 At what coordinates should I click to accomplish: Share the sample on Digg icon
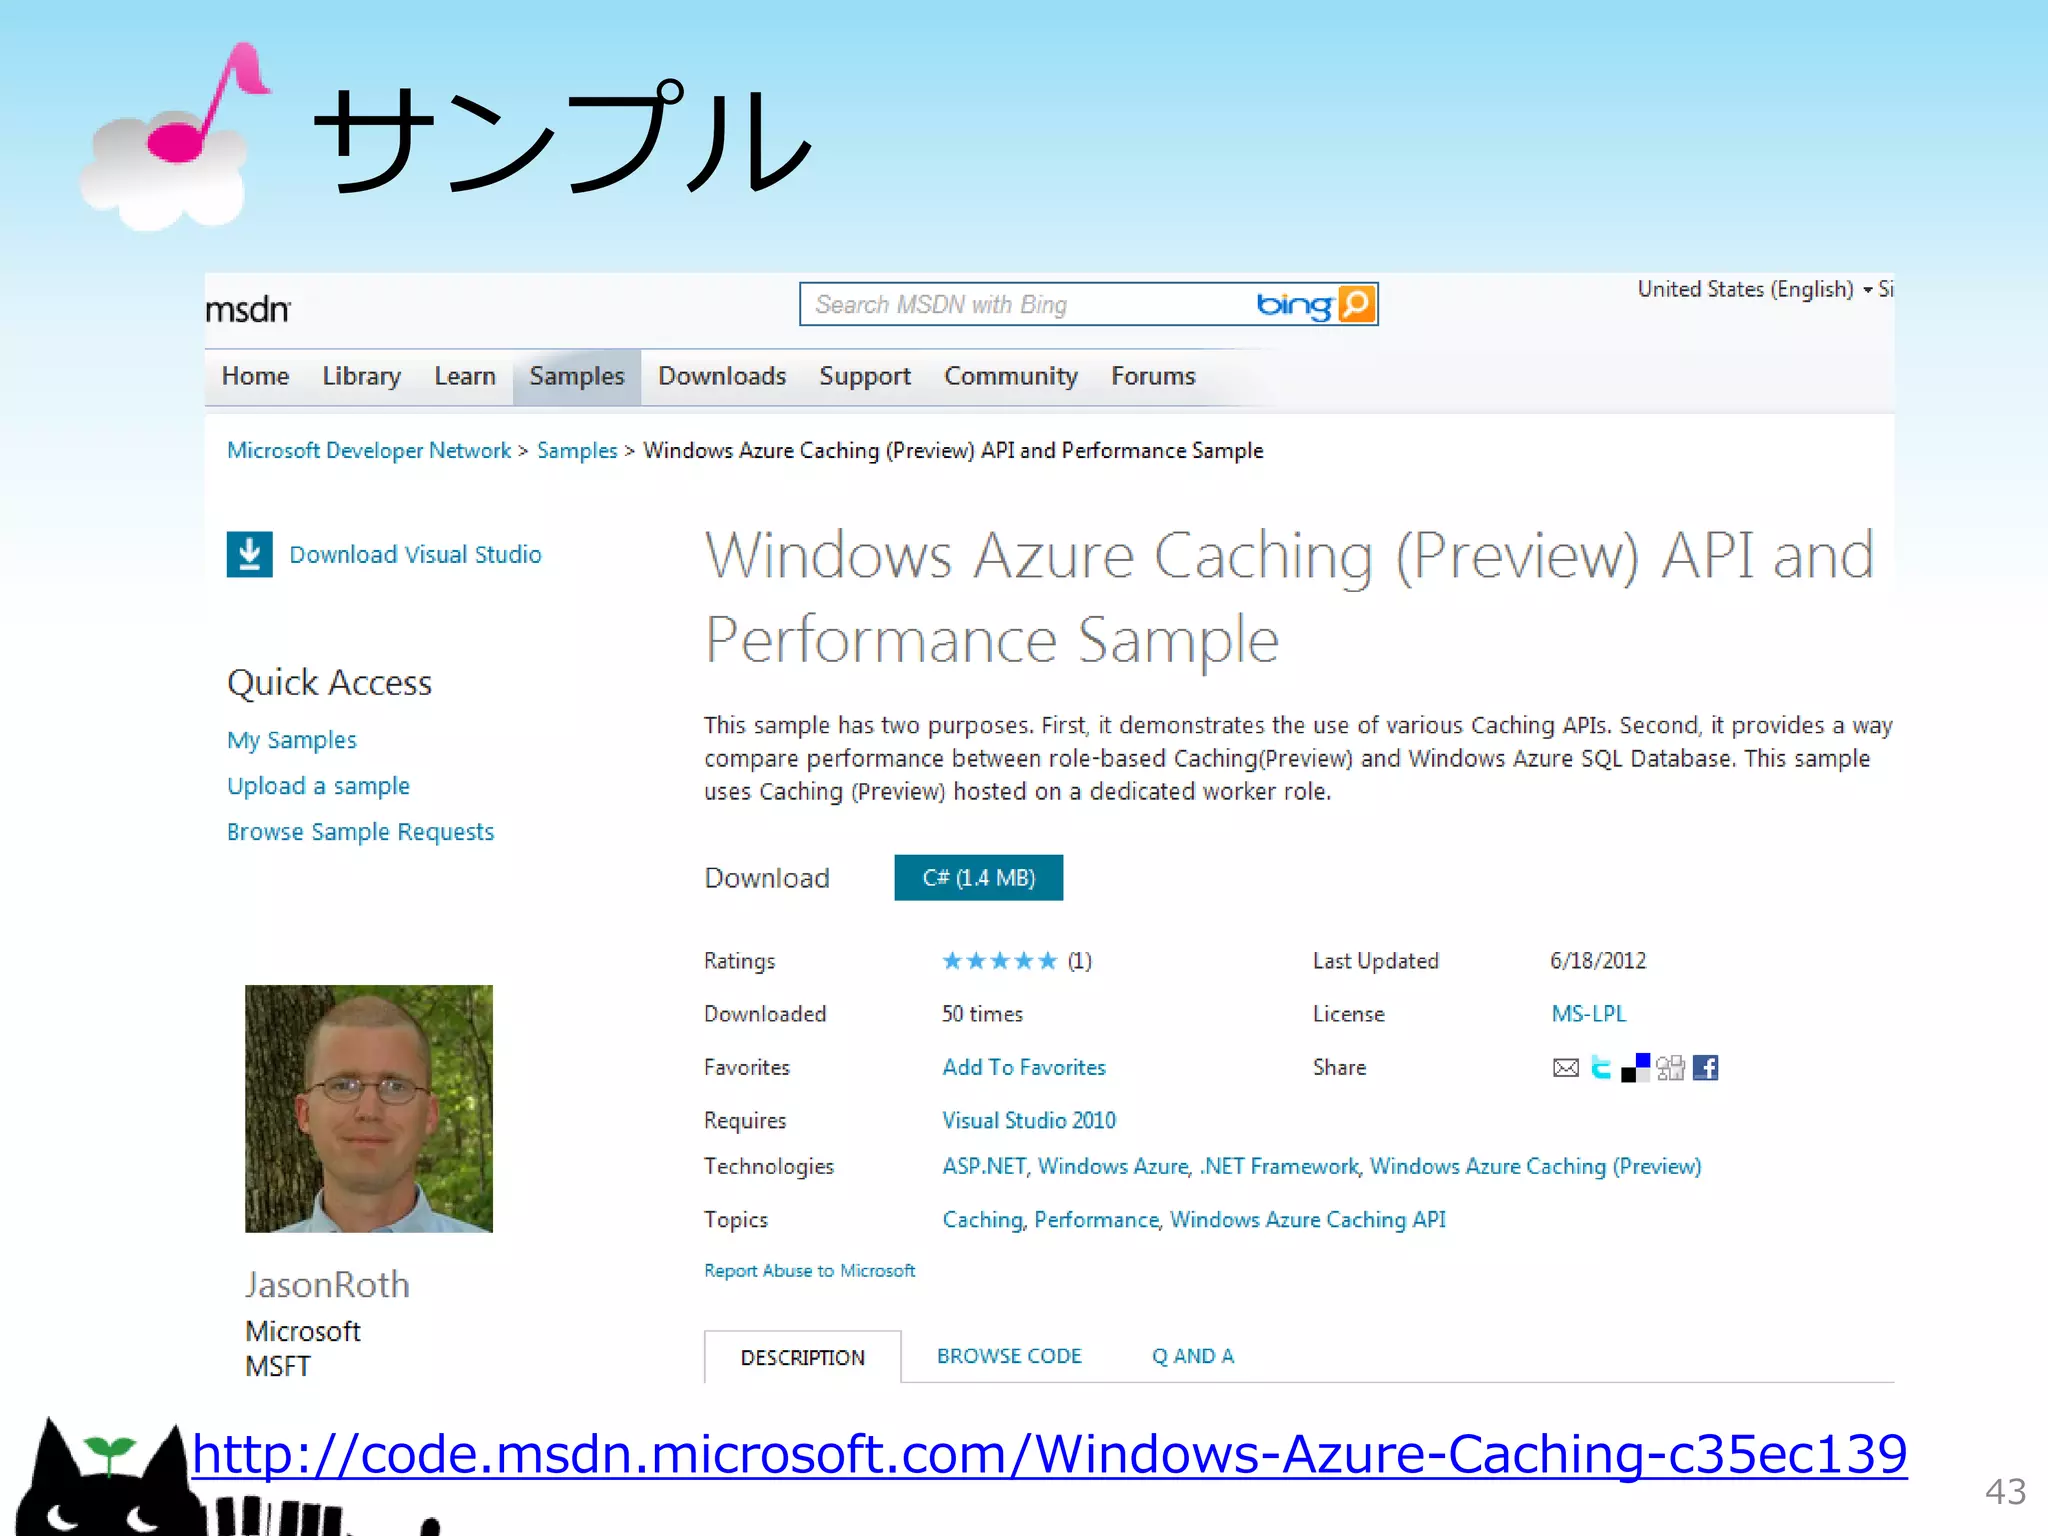point(1670,1068)
